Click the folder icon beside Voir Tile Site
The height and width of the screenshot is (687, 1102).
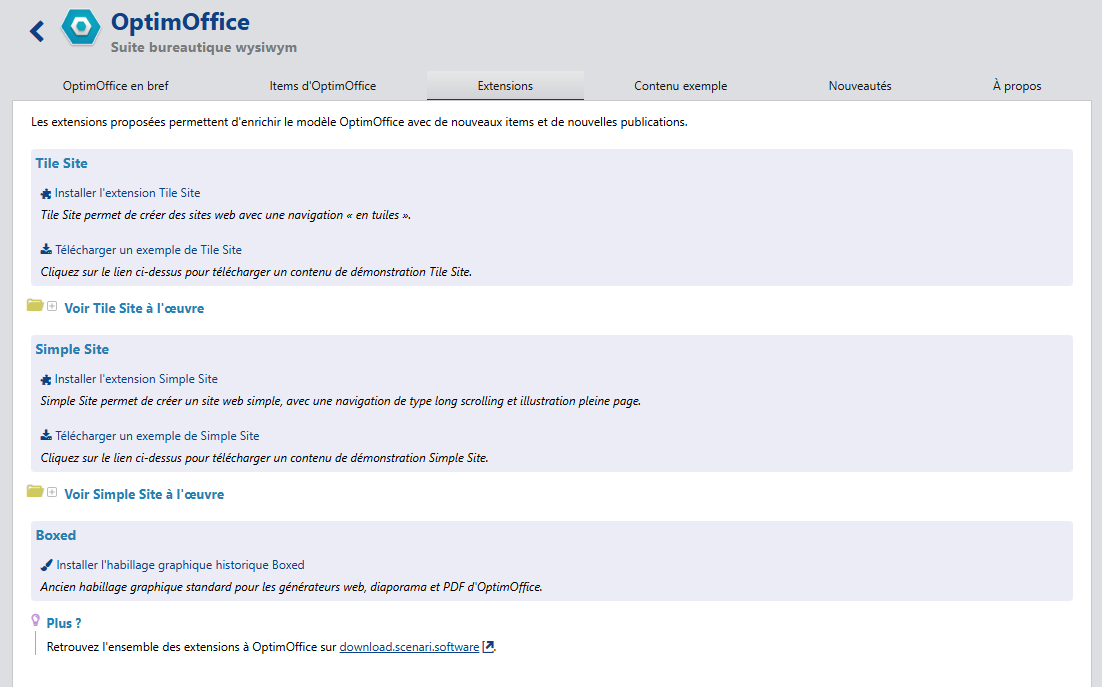(x=35, y=305)
